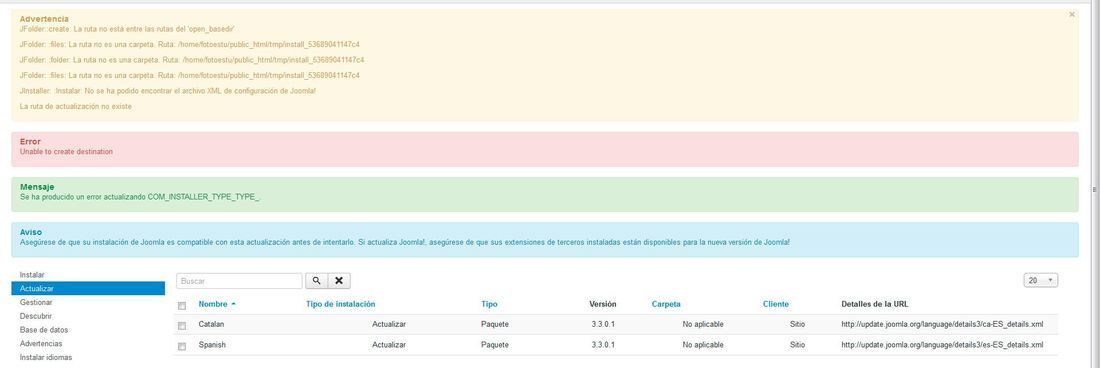Sort by the Tipo column header
The image size is (1100, 368).
tap(489, 304)
